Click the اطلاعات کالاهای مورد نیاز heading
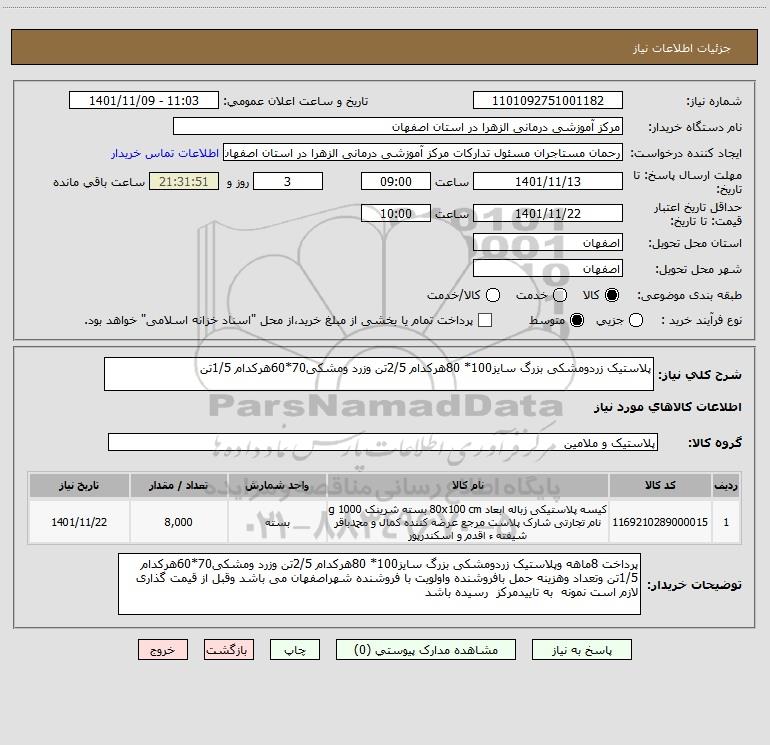770x745 pixels. 667,407
